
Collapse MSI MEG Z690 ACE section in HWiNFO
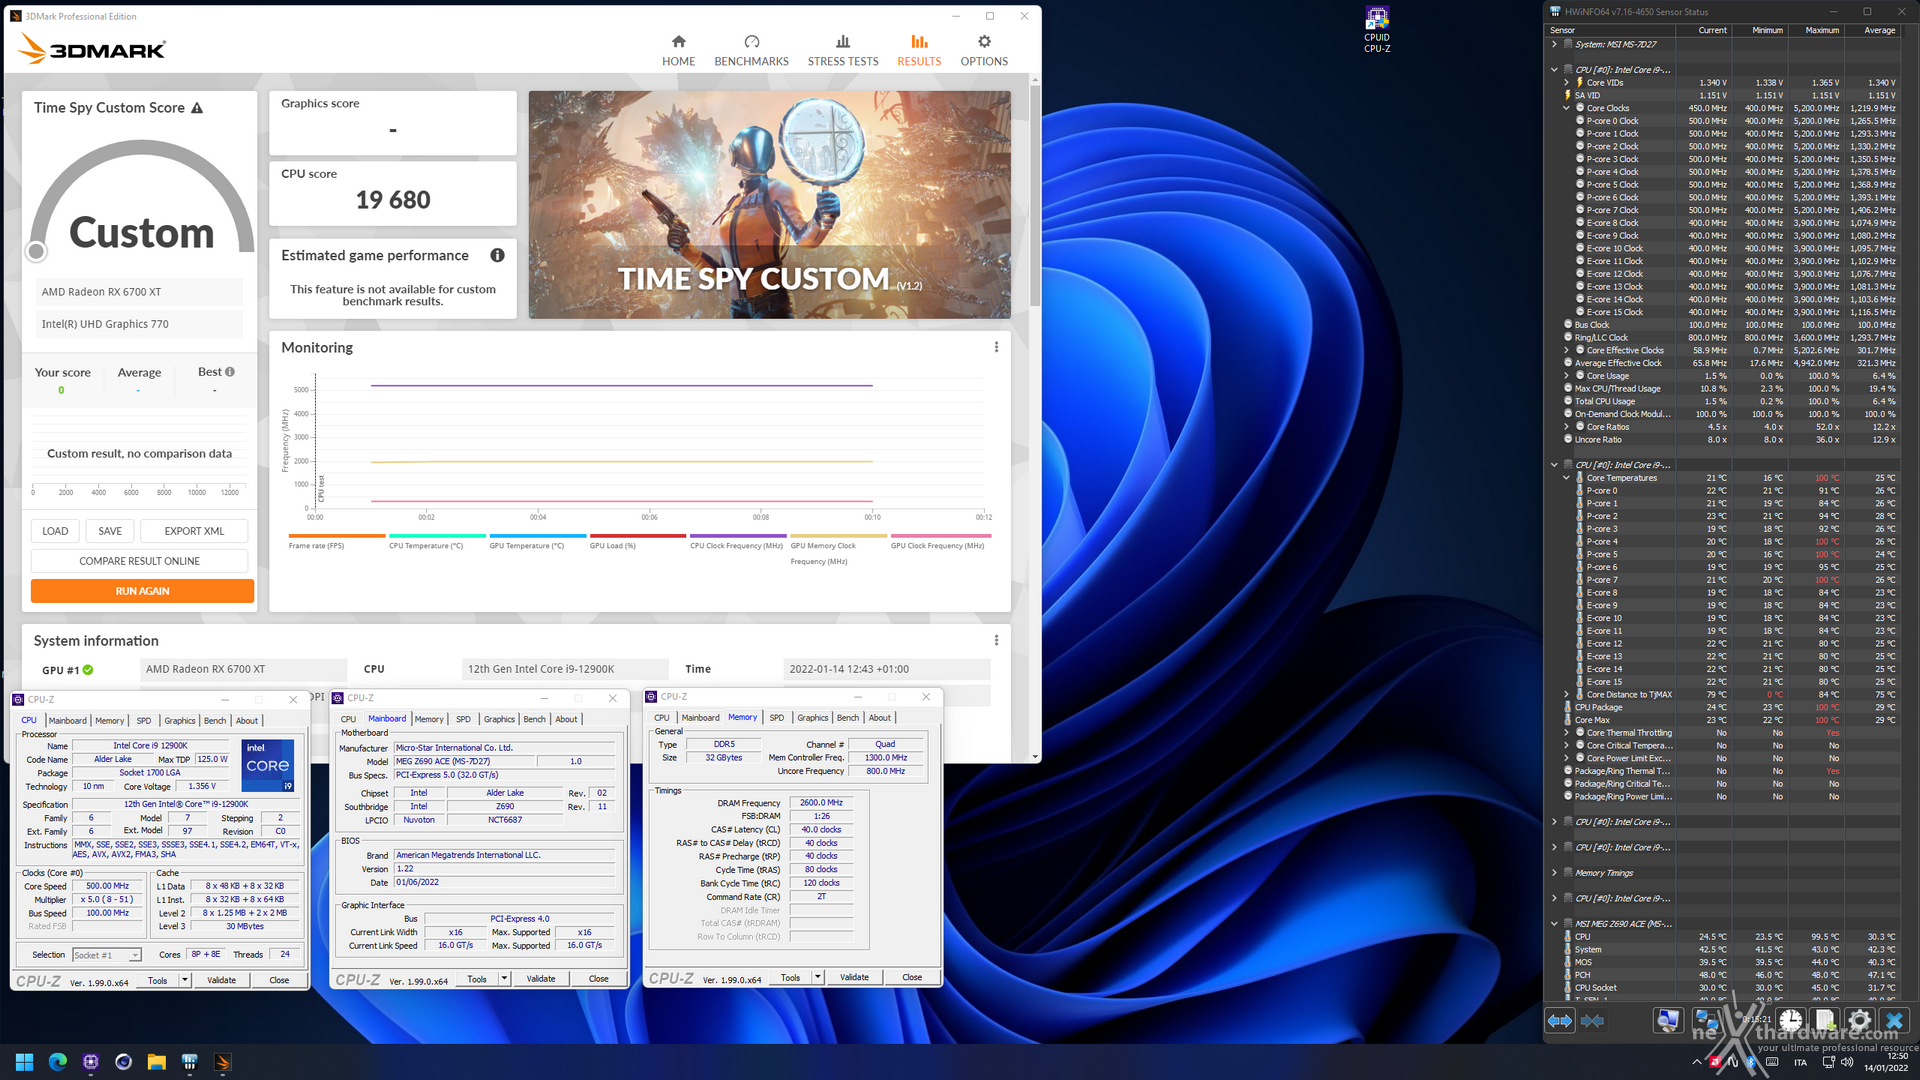pos(1554,924)
